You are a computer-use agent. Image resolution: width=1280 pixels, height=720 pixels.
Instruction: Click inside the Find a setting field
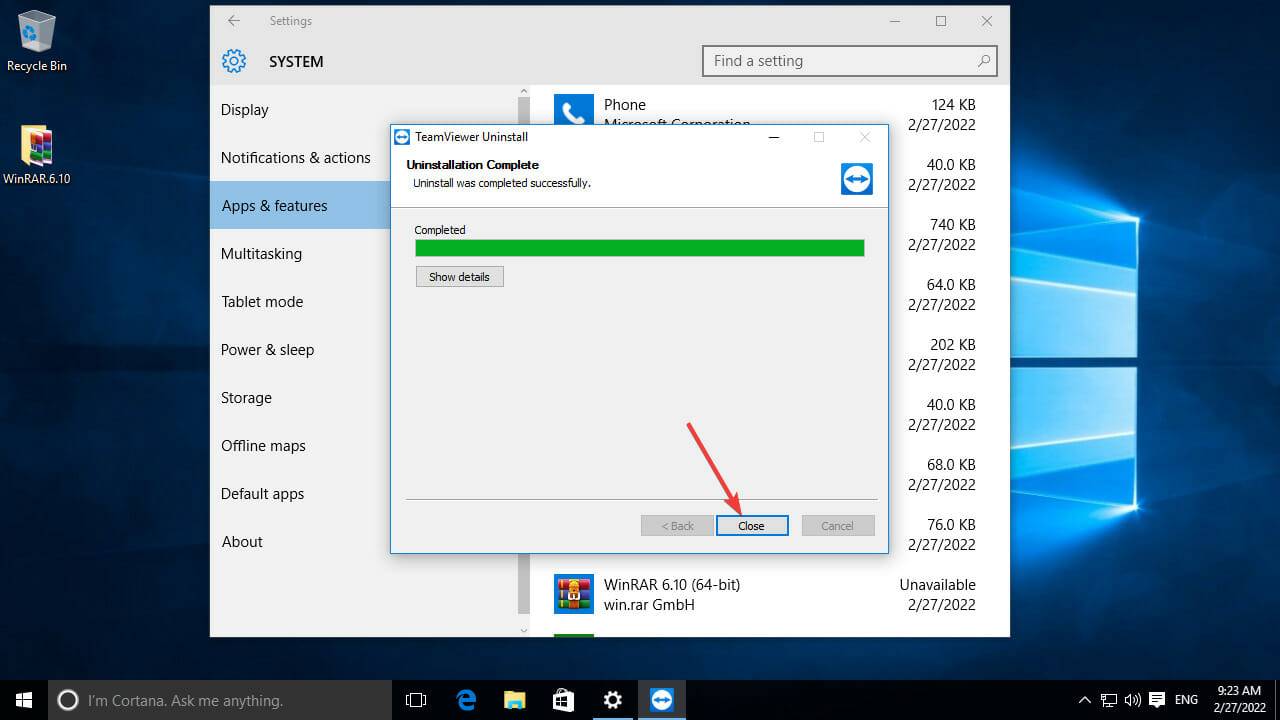(849, 61)
